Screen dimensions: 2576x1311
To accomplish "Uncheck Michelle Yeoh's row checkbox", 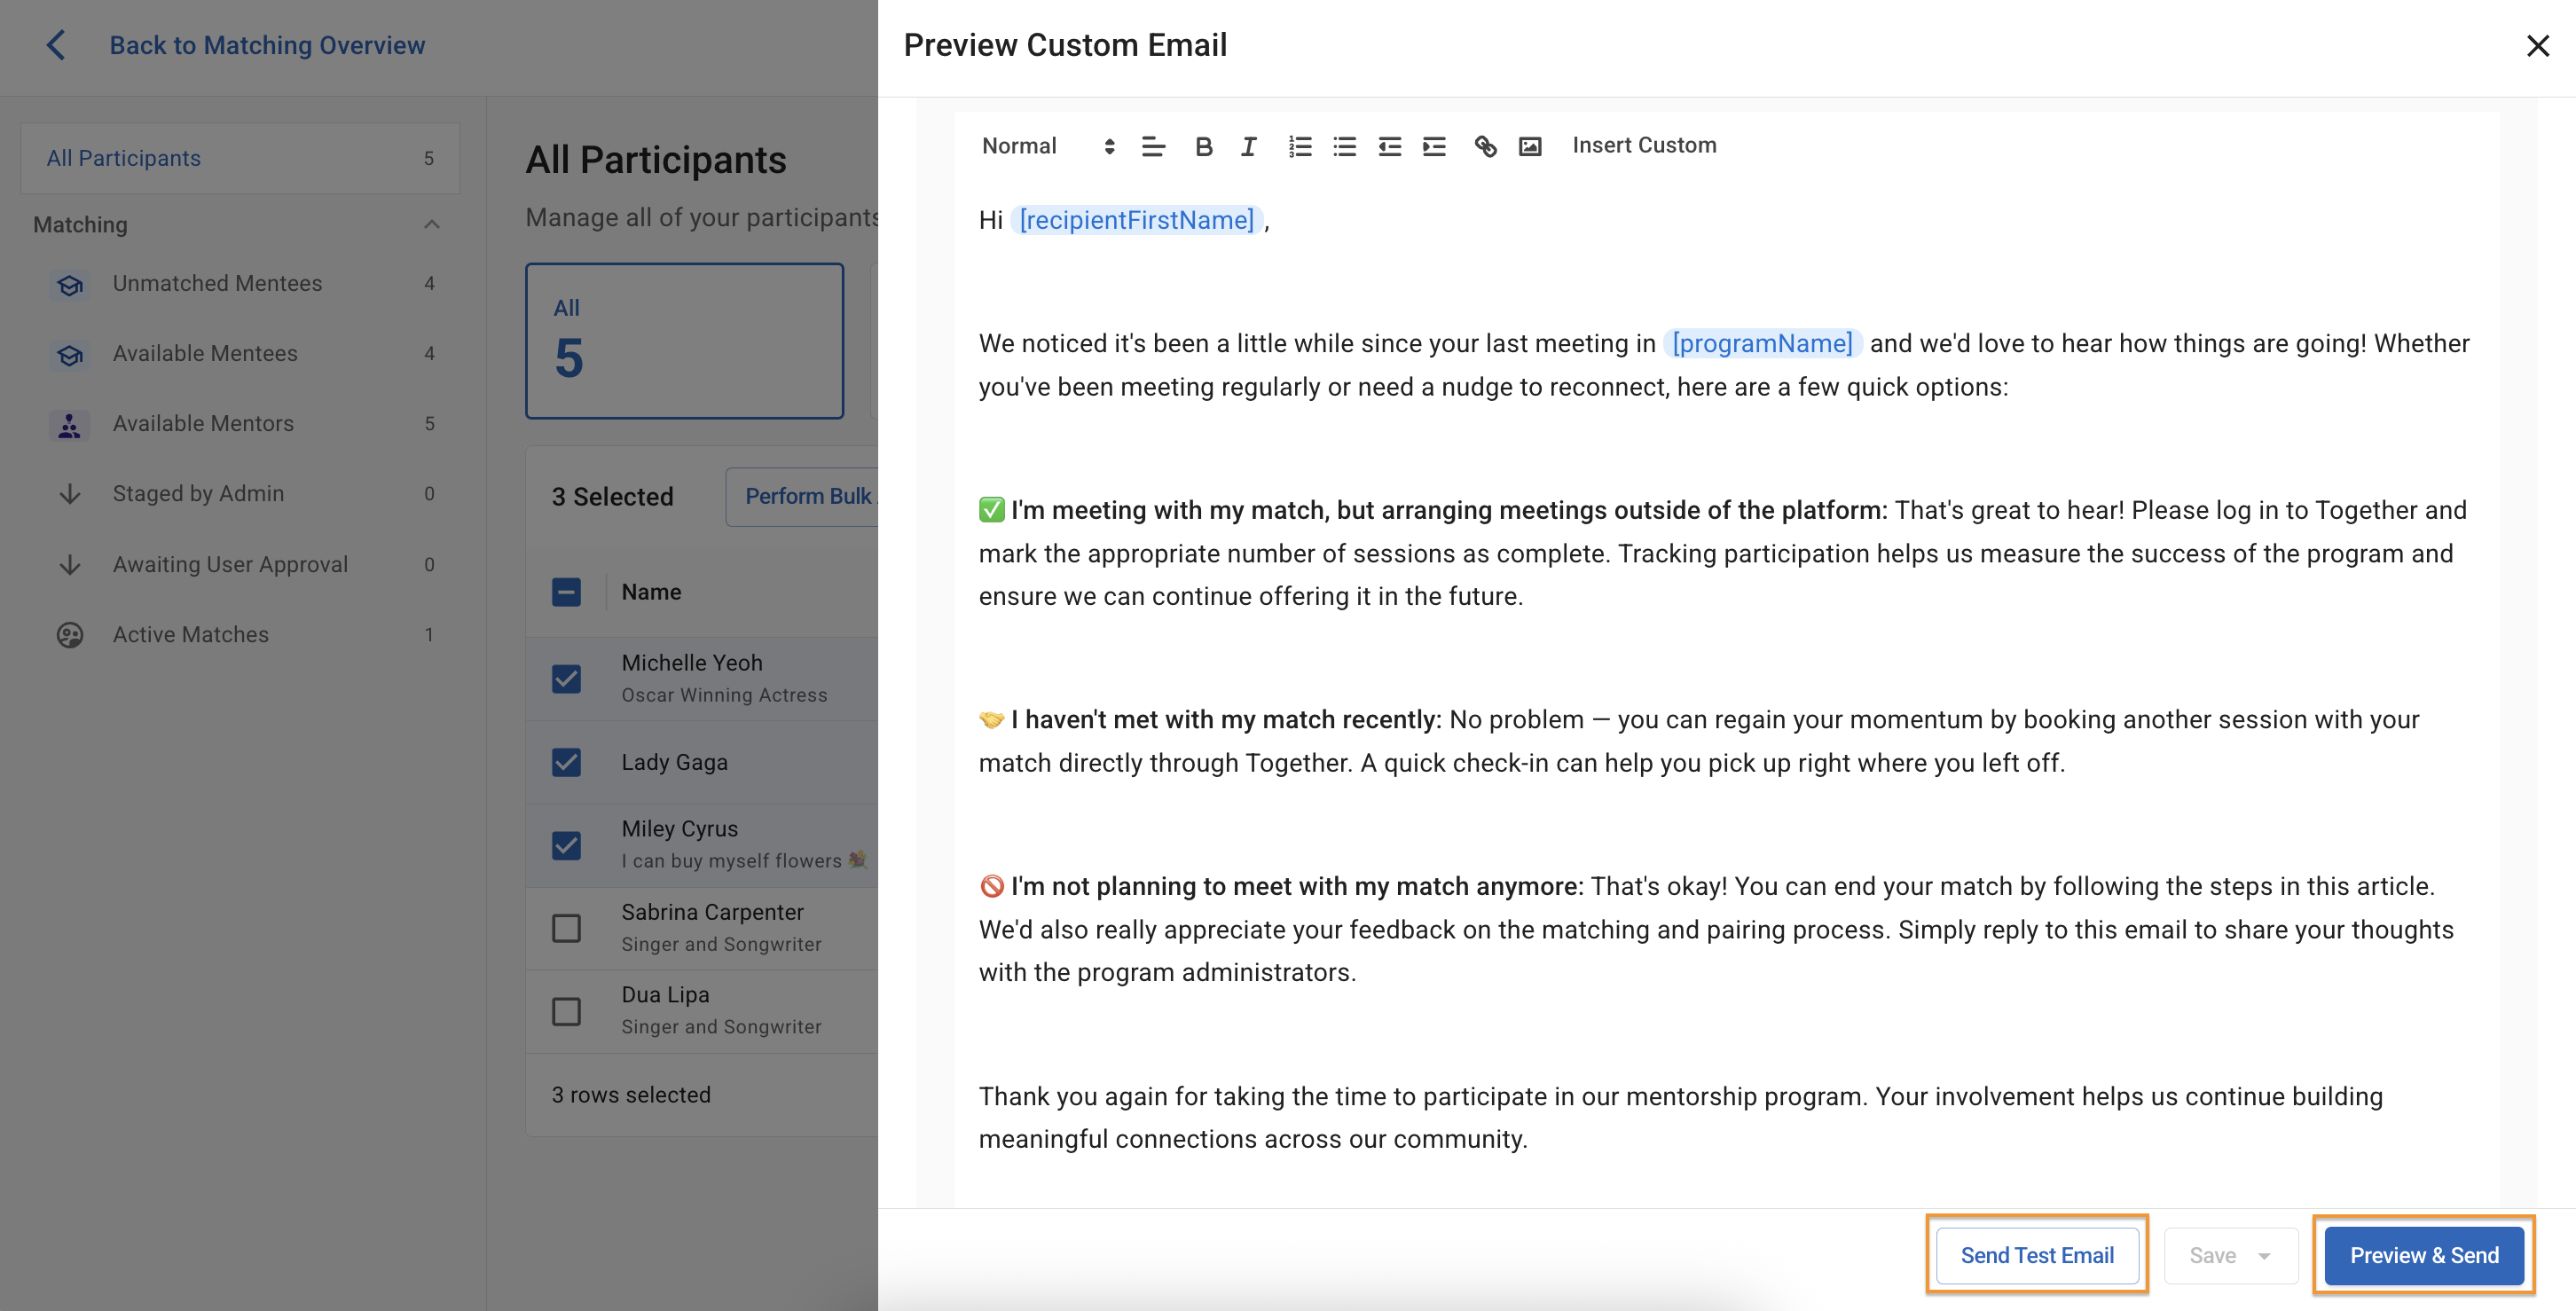I will coord(566,679).
